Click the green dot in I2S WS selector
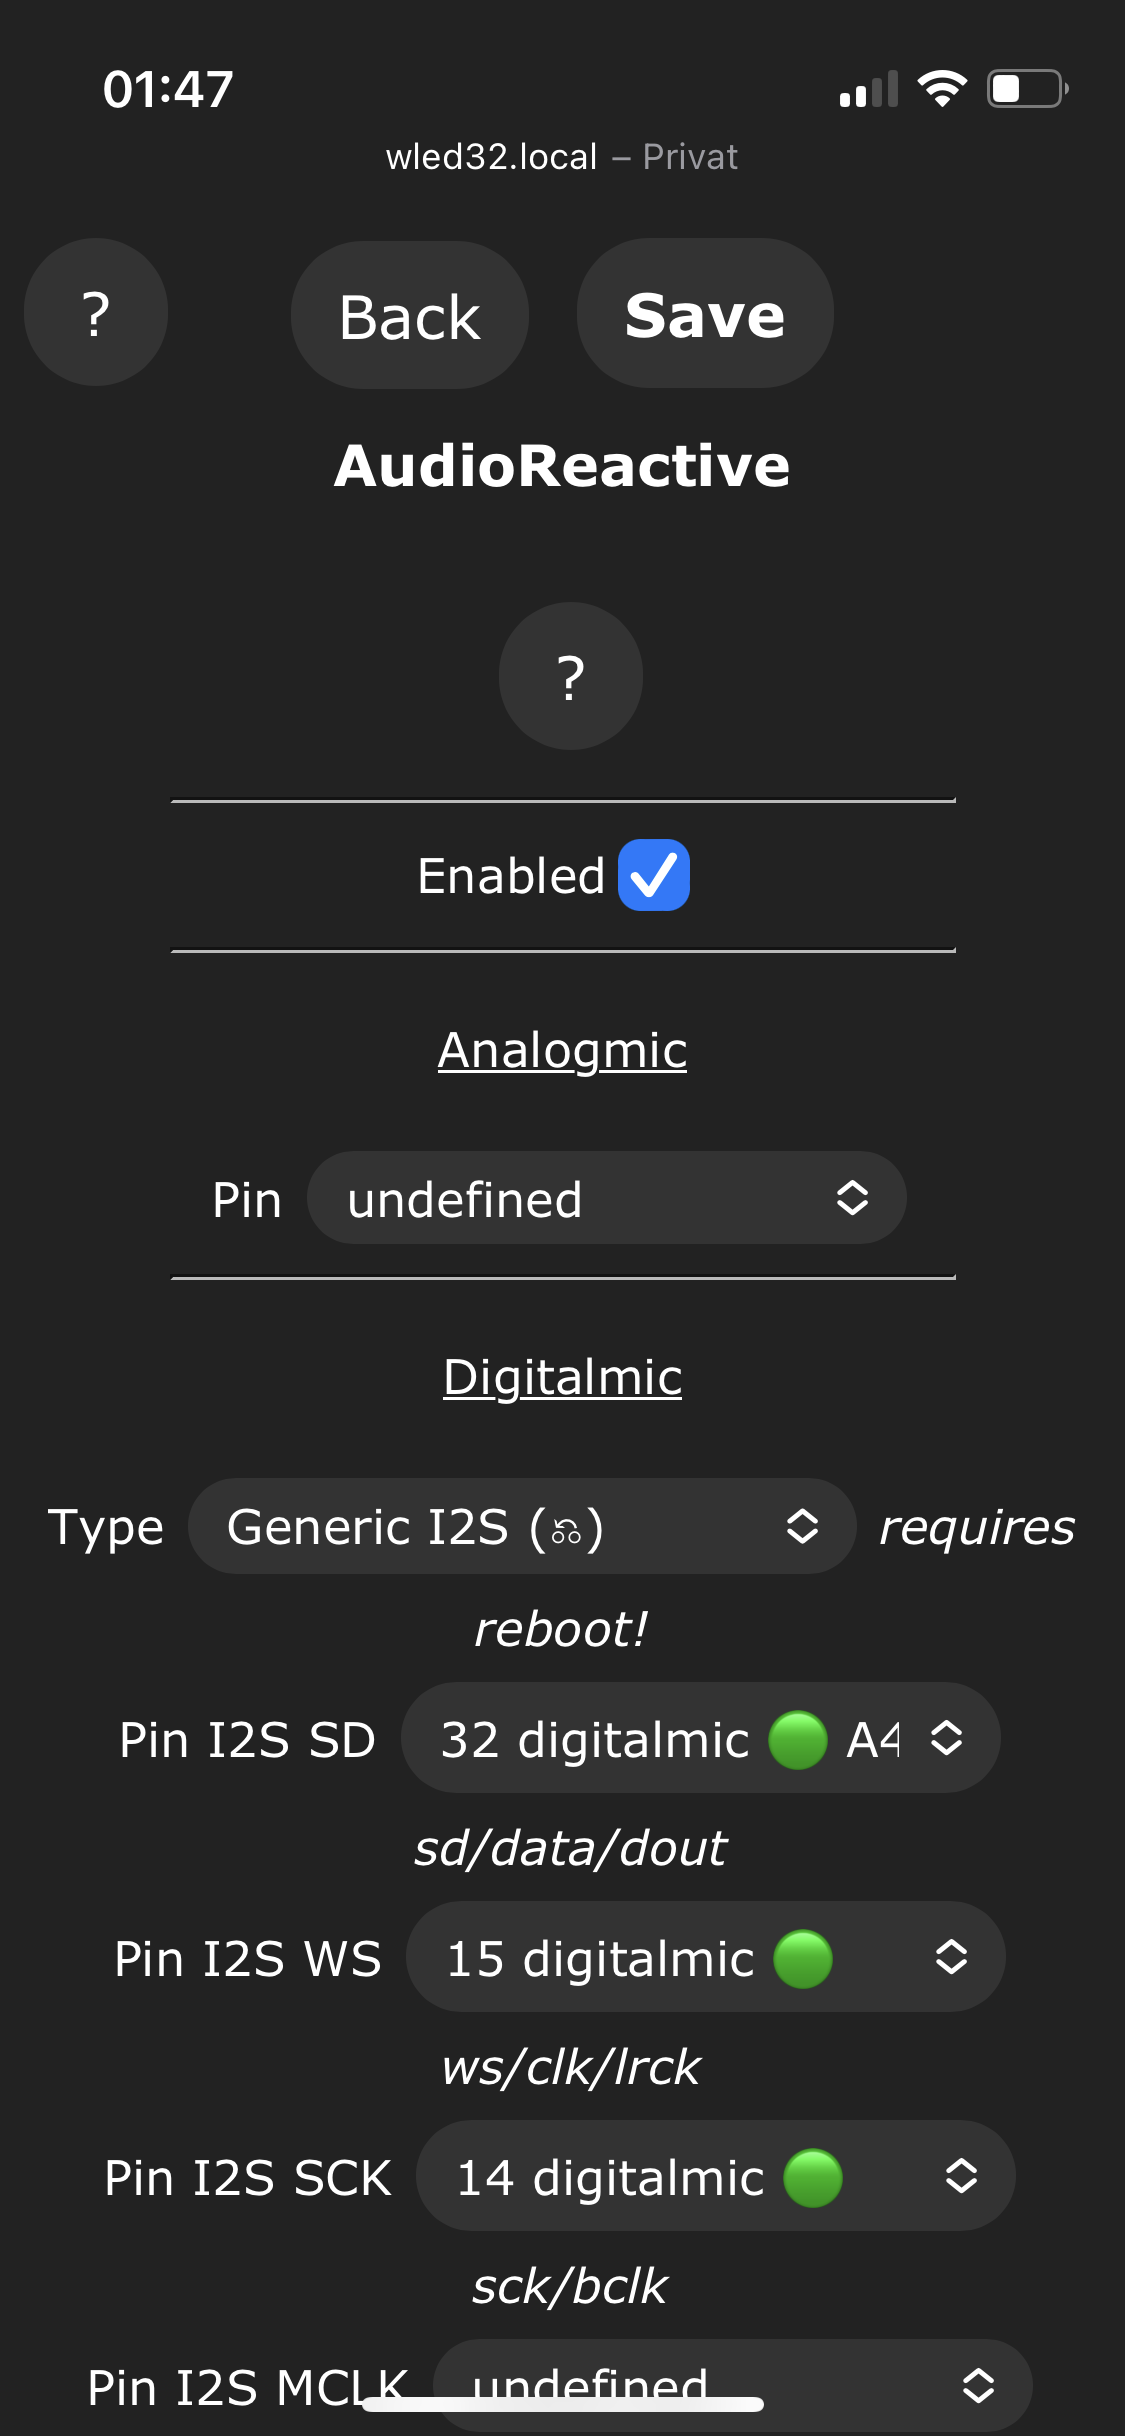This screenshot has height=2436, width=1125. point(803,1959)
